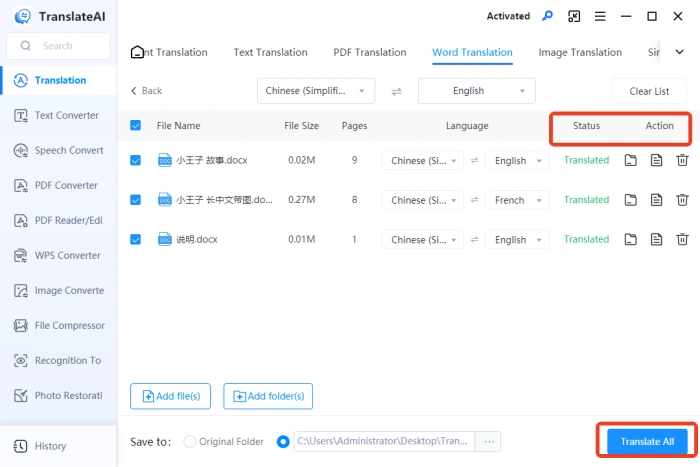Open the key activation icon
The image size is (700, 467).
coord(547,16)
